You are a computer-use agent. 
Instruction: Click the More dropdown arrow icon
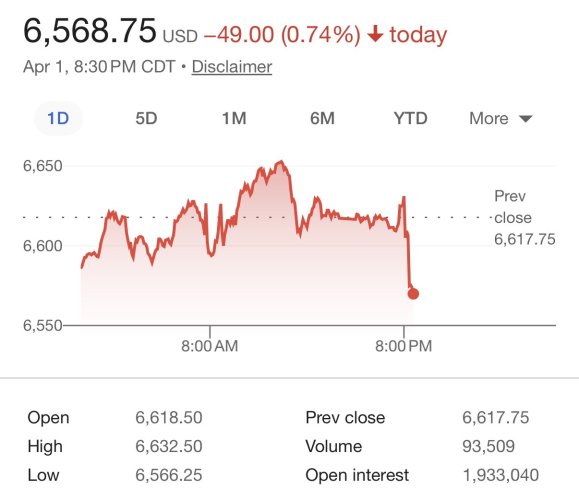point(525,119)
